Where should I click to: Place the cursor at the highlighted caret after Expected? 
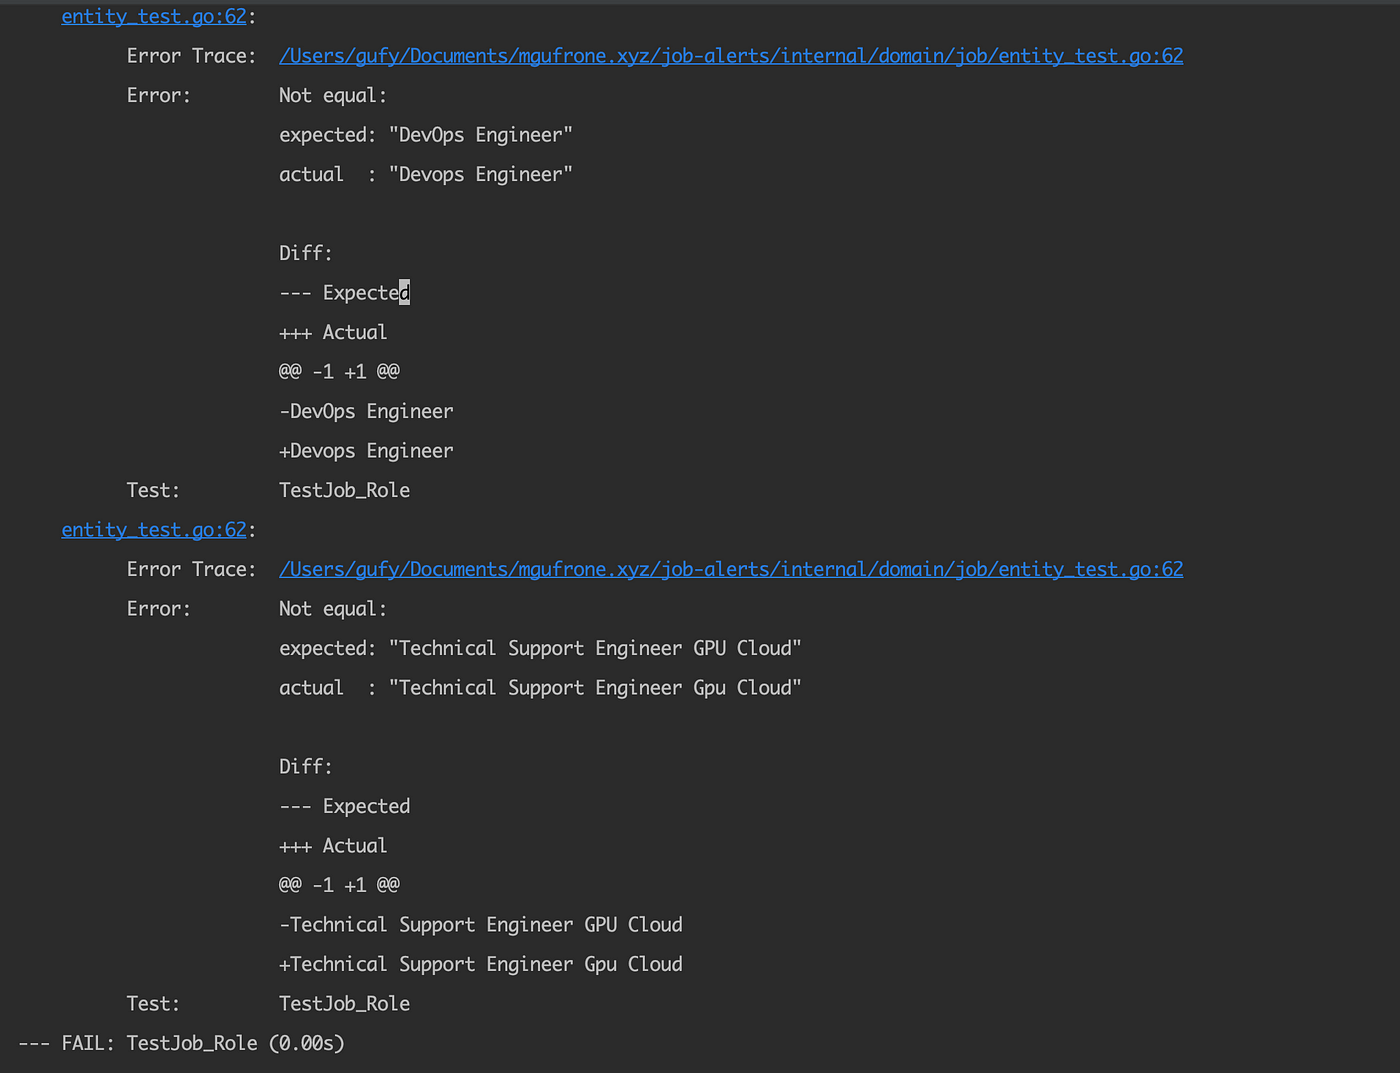405,293
